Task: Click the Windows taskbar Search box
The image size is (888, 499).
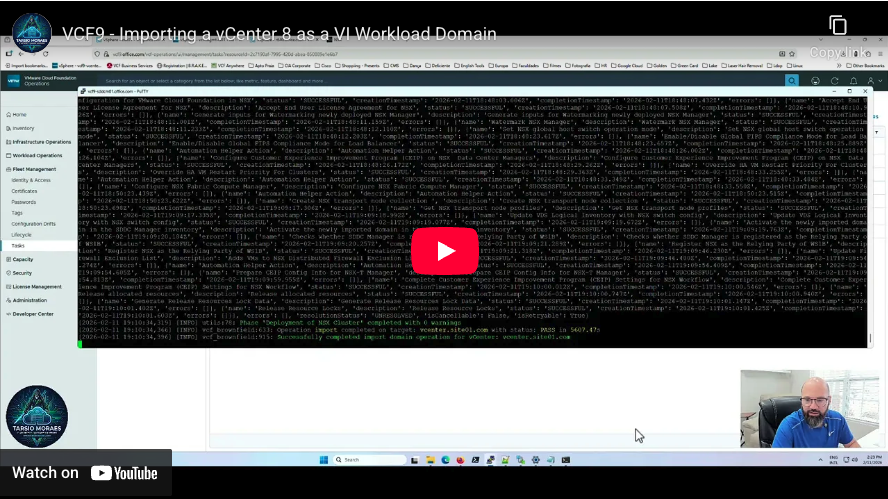Action: pyautogui.click(x=369, y=460)
